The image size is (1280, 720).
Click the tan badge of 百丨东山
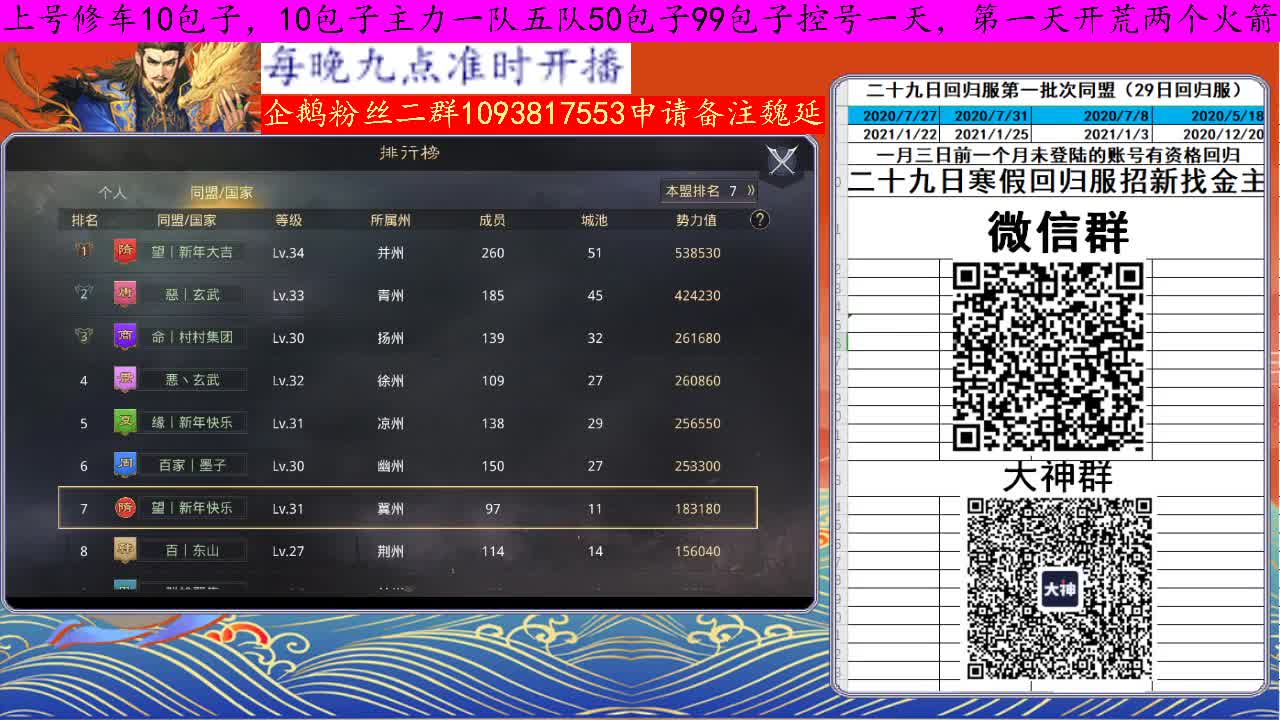[x=125, y=550]
